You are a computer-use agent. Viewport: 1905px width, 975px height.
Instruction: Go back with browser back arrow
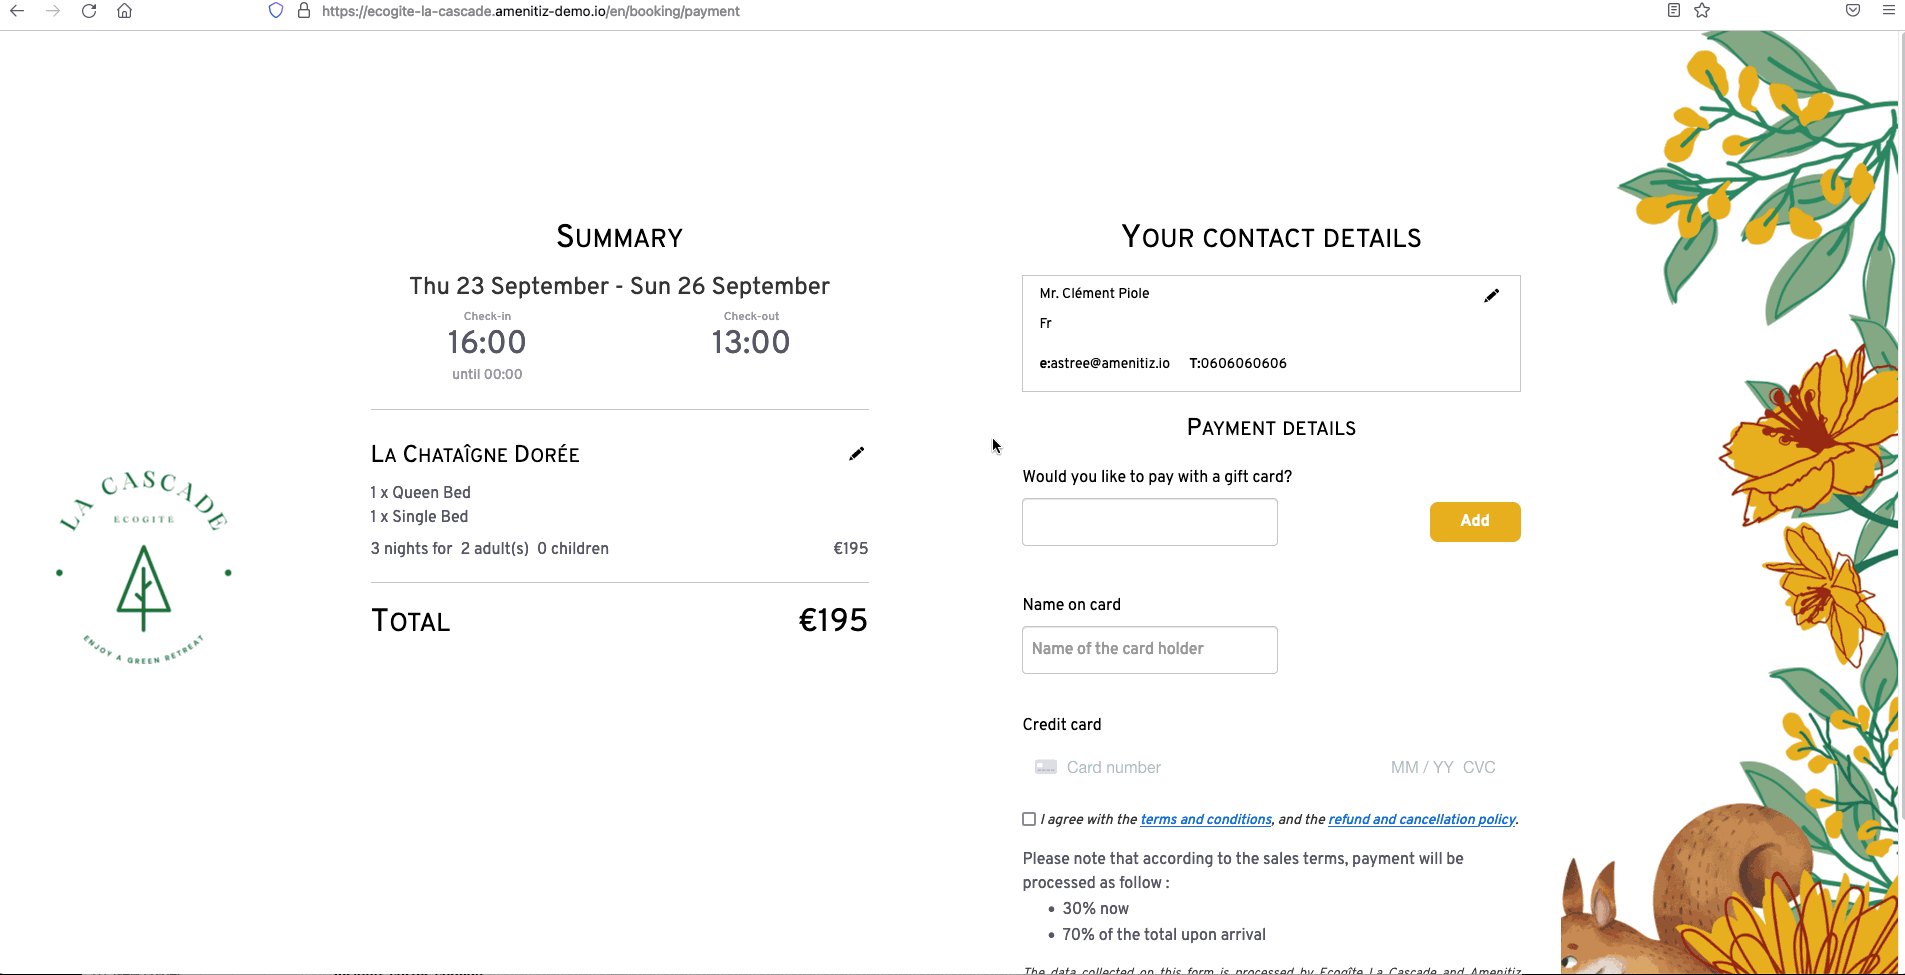[17, 11]
